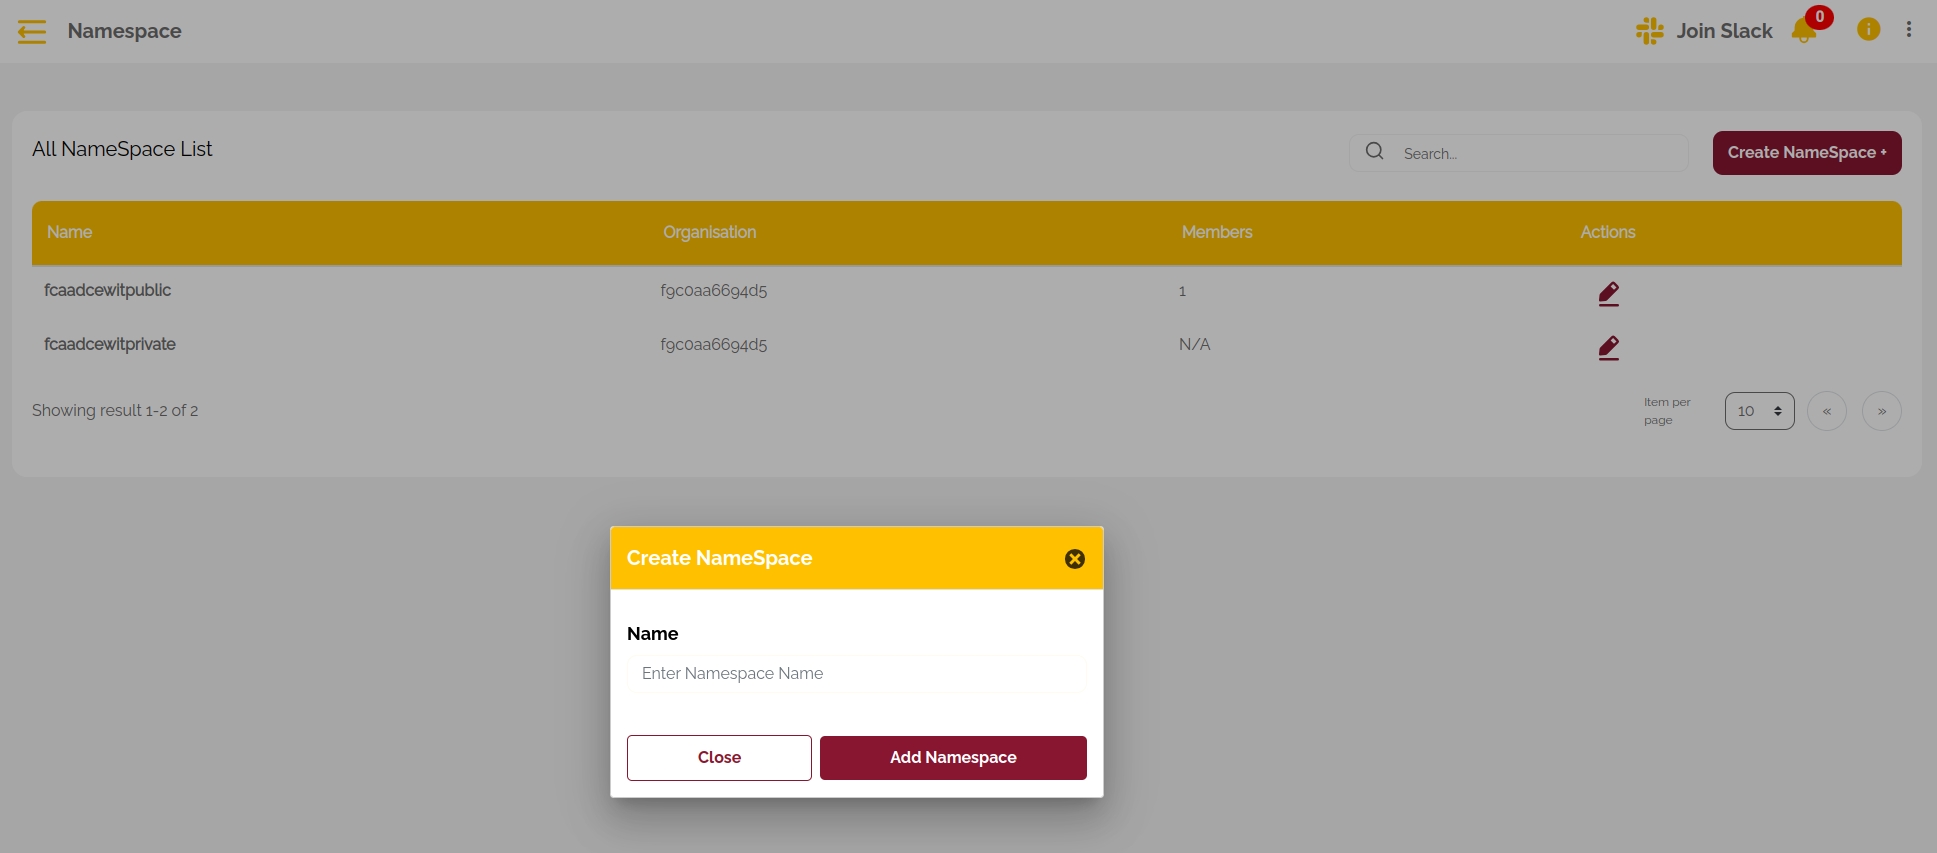The height and width of the screenshot is (853, 1937).
Task: Open the notifications bell
Action: [x=1805, y=31]
